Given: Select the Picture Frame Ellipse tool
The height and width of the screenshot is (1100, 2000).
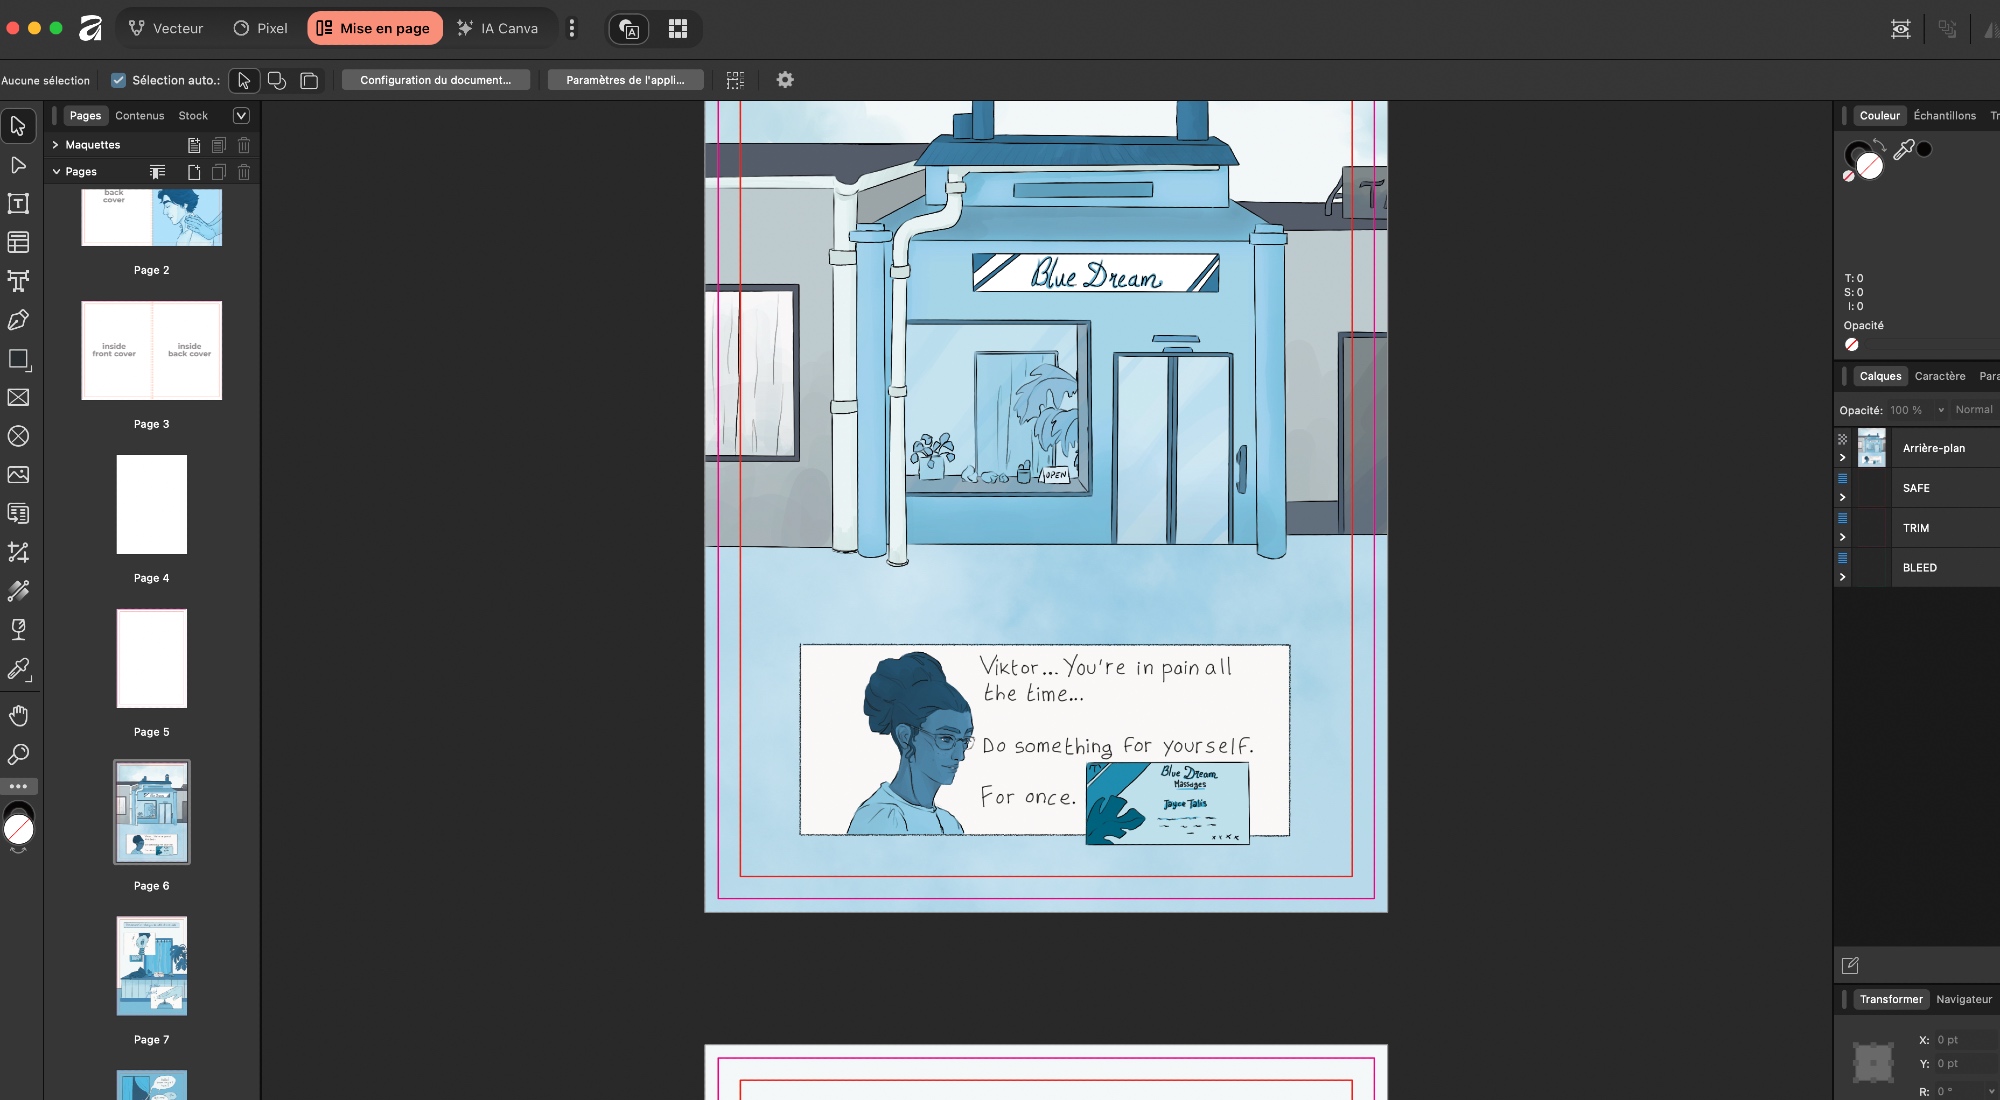Looking at the screenshot, I should 18,436.
